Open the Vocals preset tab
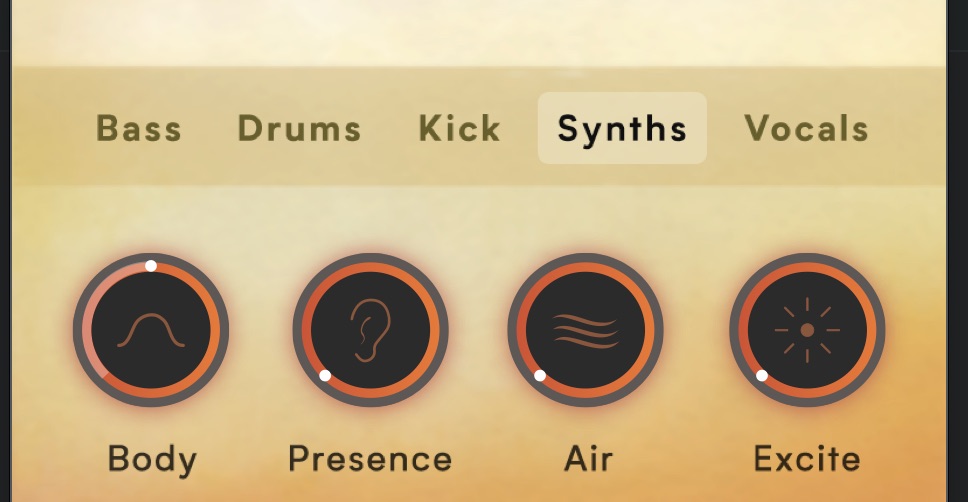 (806, 128)
